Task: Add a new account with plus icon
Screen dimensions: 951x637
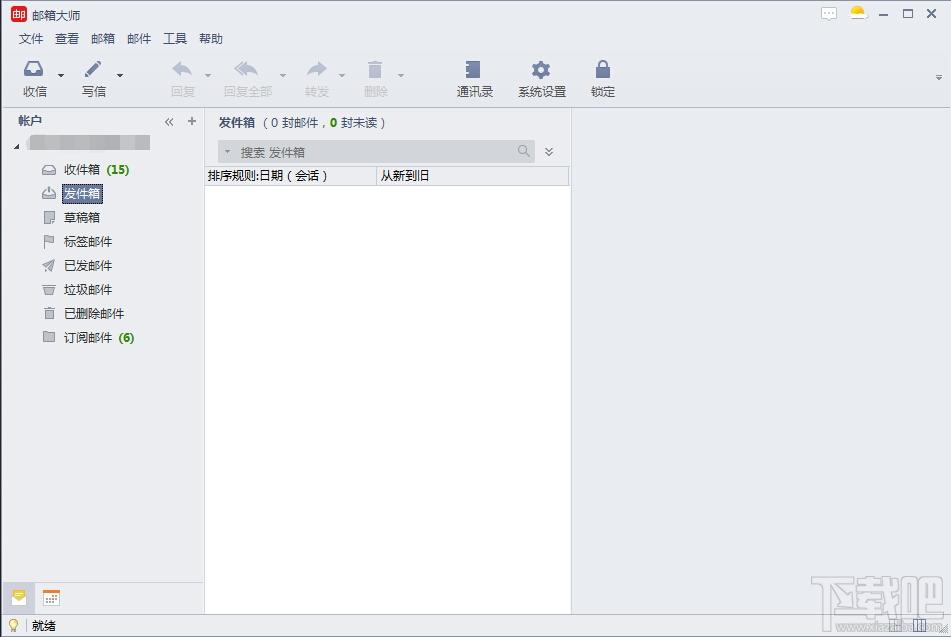Action: point(192,121)
